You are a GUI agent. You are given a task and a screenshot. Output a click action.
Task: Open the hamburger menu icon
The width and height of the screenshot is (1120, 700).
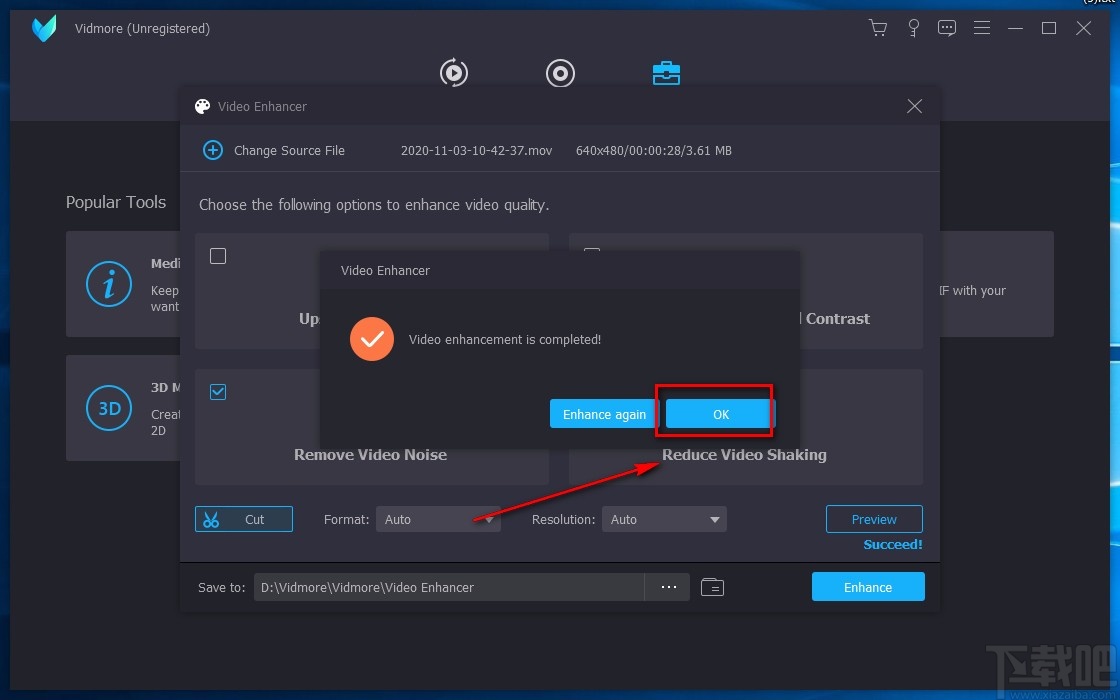[982, 28]
